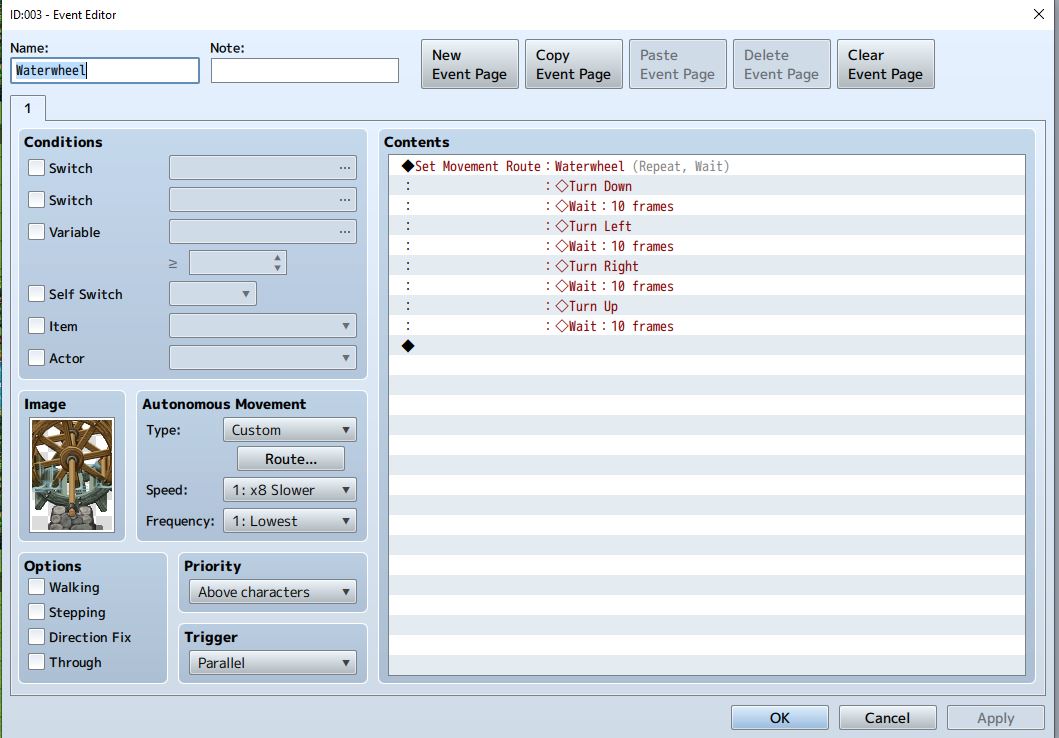Click the Note input field

[x=305, y=70]
